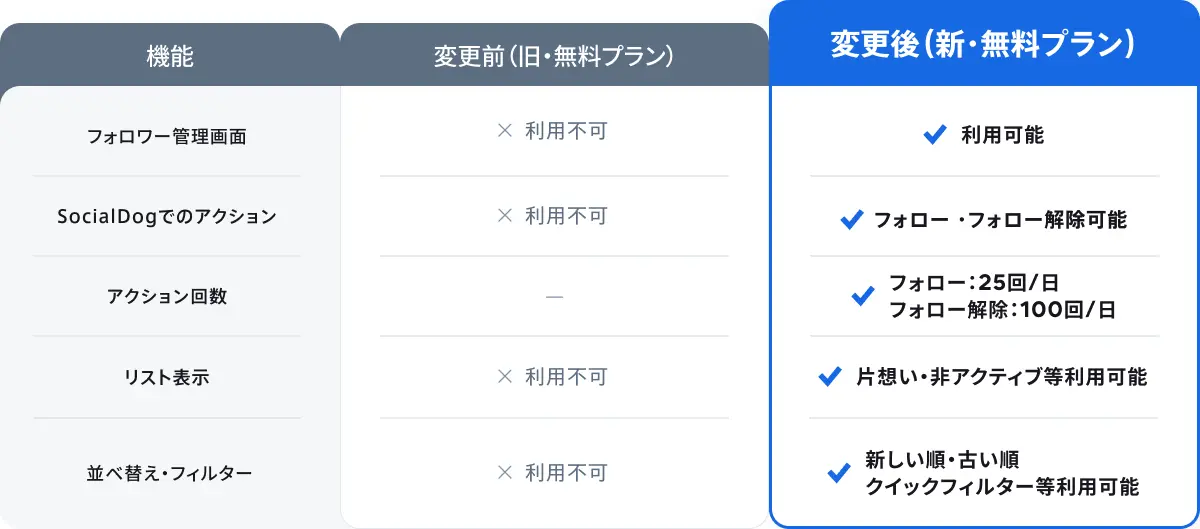Viewport: 1200px width, 529px height.
Task: Click the フォロワー管理画面 feature label
Action: [167, 137]
